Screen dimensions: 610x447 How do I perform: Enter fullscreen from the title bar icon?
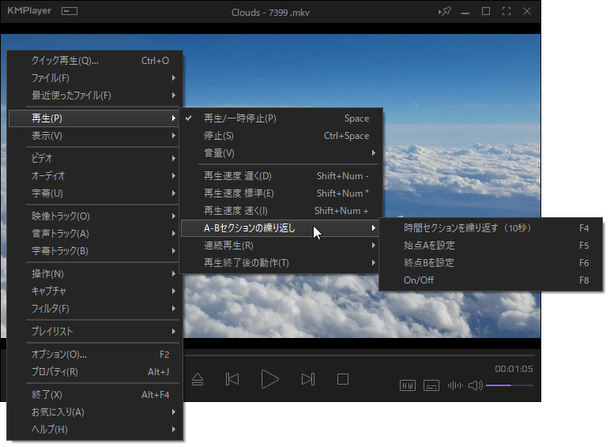tap(507, 12)
